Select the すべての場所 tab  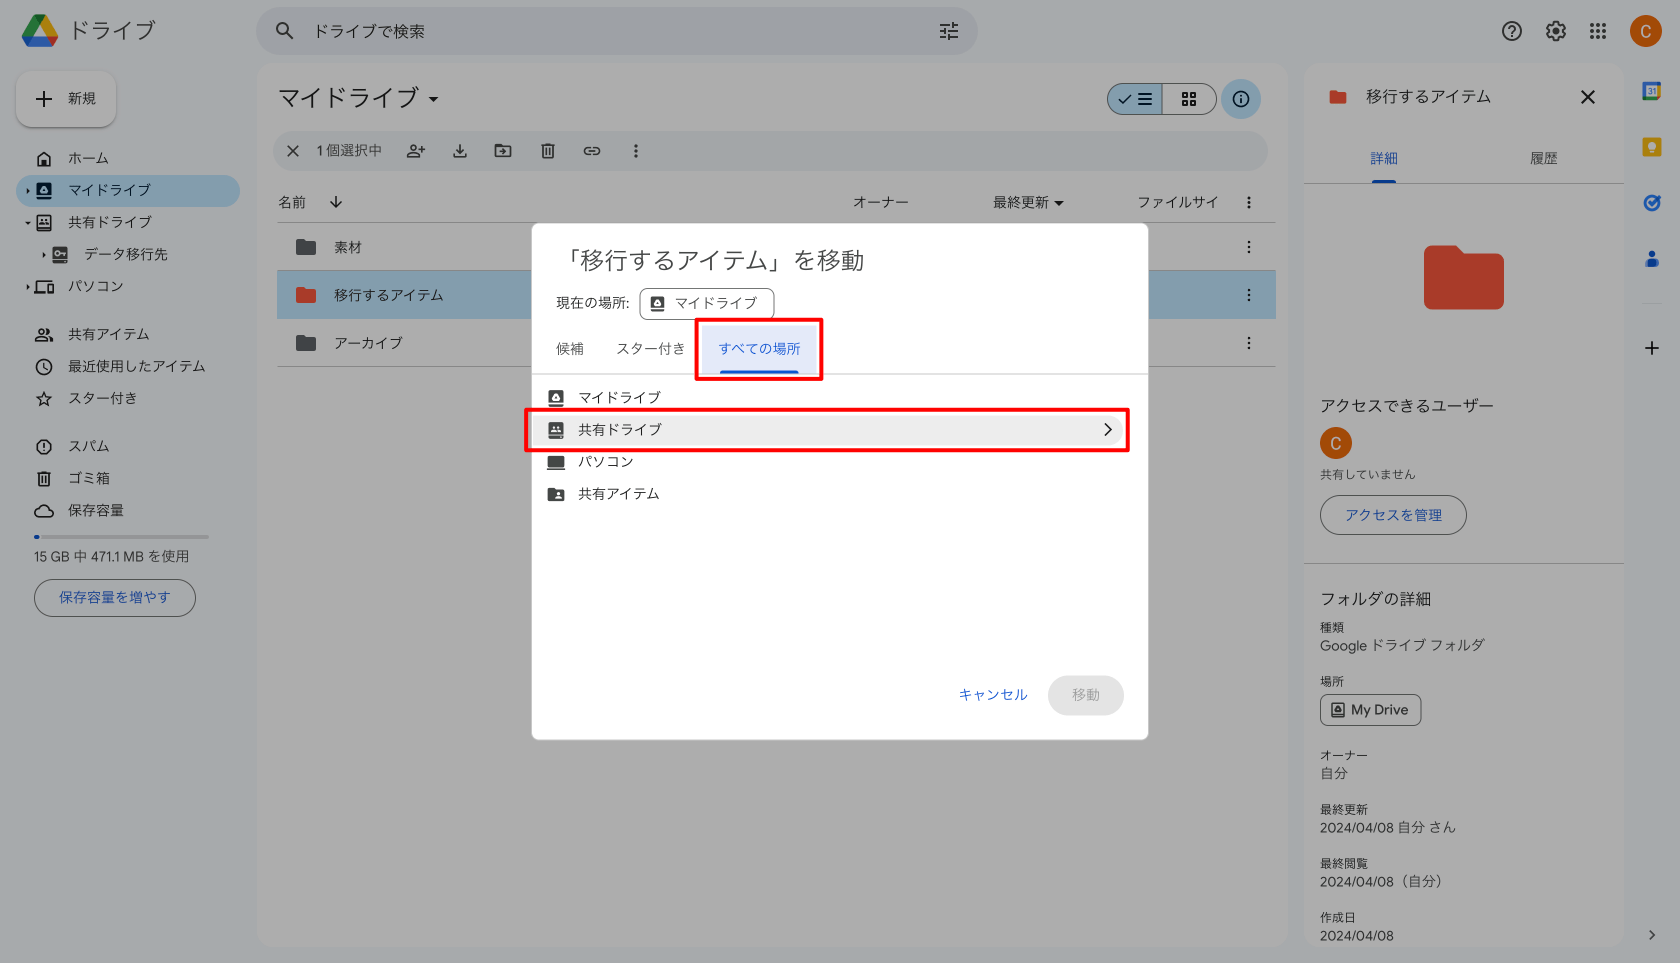tap(759, 348)
